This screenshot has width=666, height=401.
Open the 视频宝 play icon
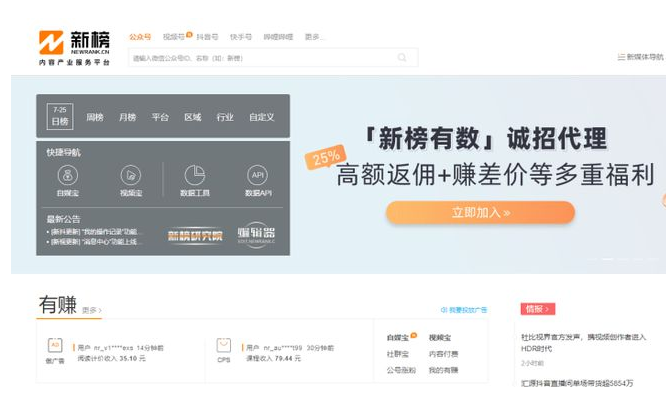[x=130, y=175]
